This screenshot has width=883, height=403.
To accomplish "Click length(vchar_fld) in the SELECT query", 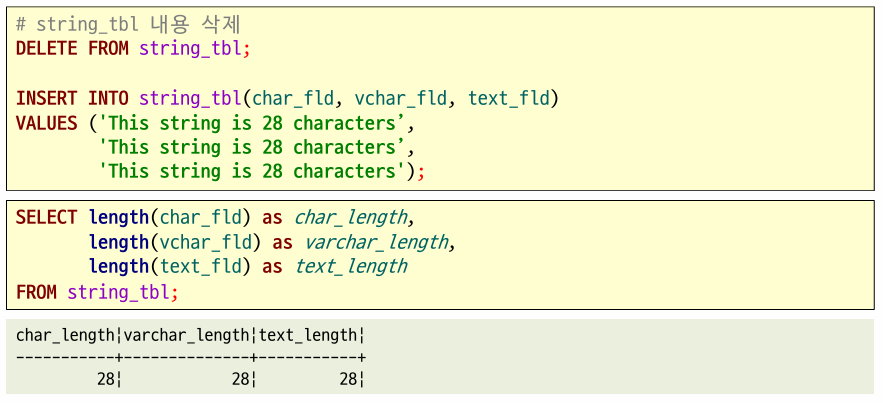I will (175, 243).
